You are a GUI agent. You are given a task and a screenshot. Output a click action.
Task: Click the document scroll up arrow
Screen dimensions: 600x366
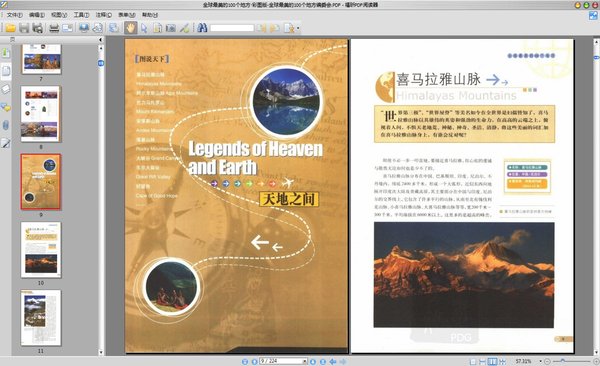click(596, 41)
